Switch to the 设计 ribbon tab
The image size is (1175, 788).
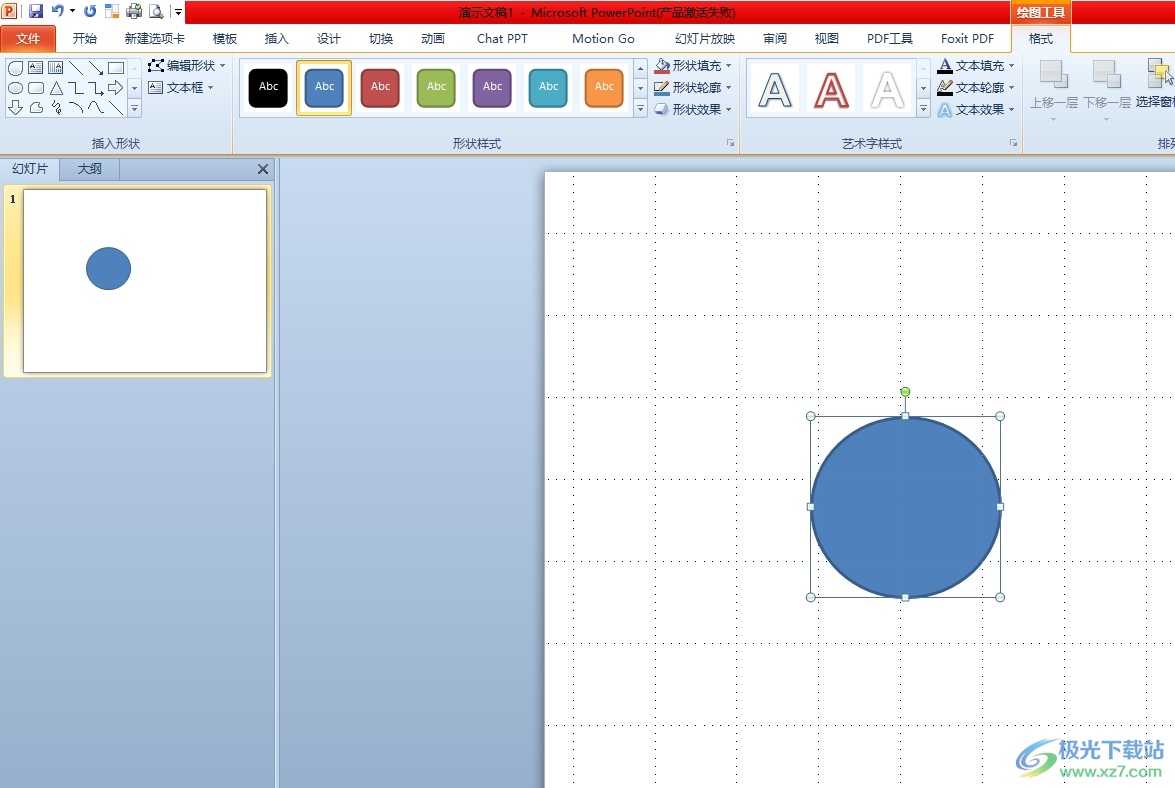[328, 38]
